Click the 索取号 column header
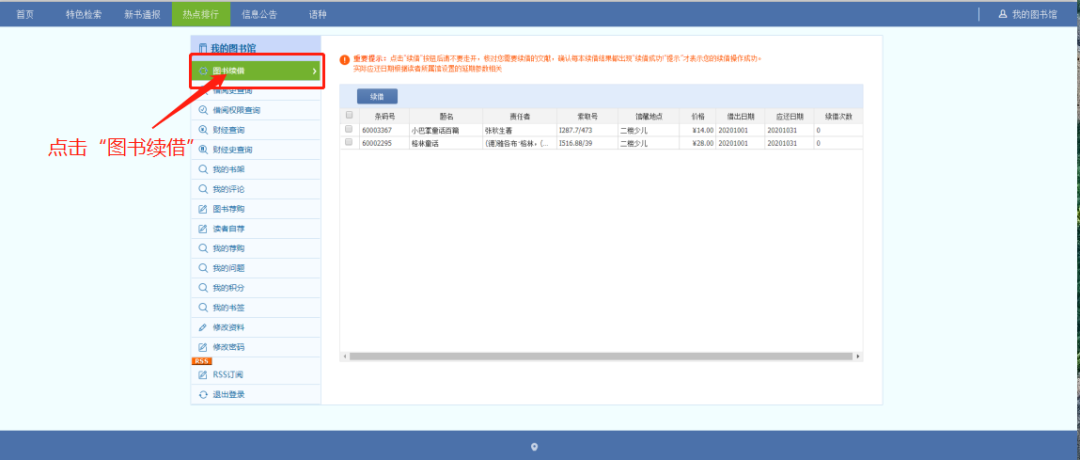This screenshot has height=460, width=1080. tap(587, 116)
